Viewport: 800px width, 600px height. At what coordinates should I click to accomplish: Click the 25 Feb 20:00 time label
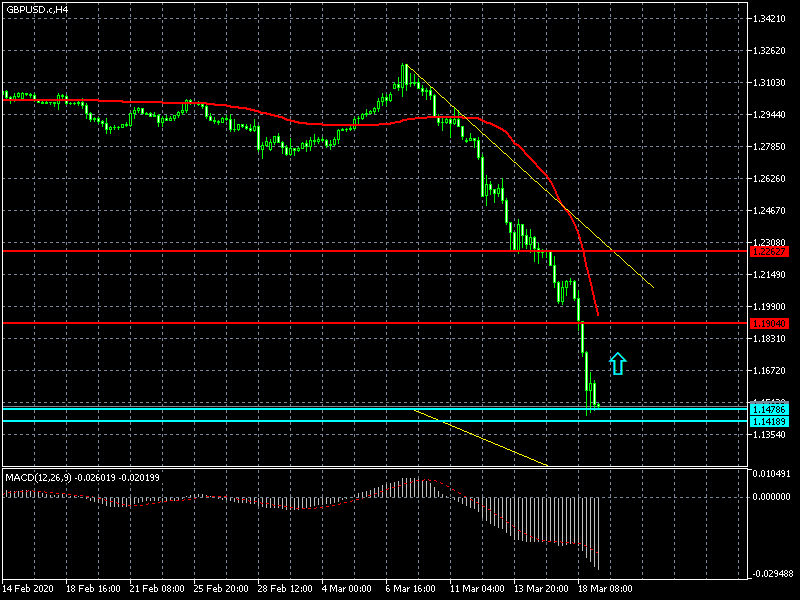point(222,588)
